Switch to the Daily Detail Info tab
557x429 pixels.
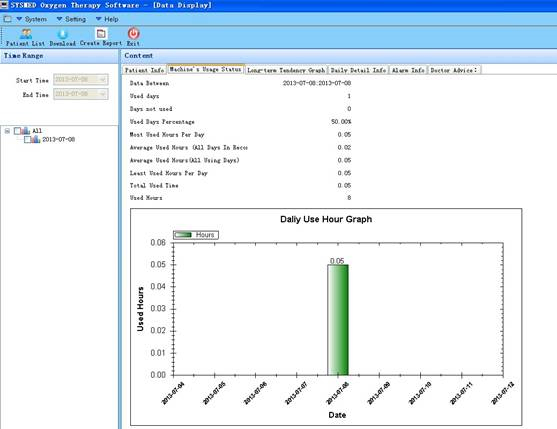click(x=358, y=70)
